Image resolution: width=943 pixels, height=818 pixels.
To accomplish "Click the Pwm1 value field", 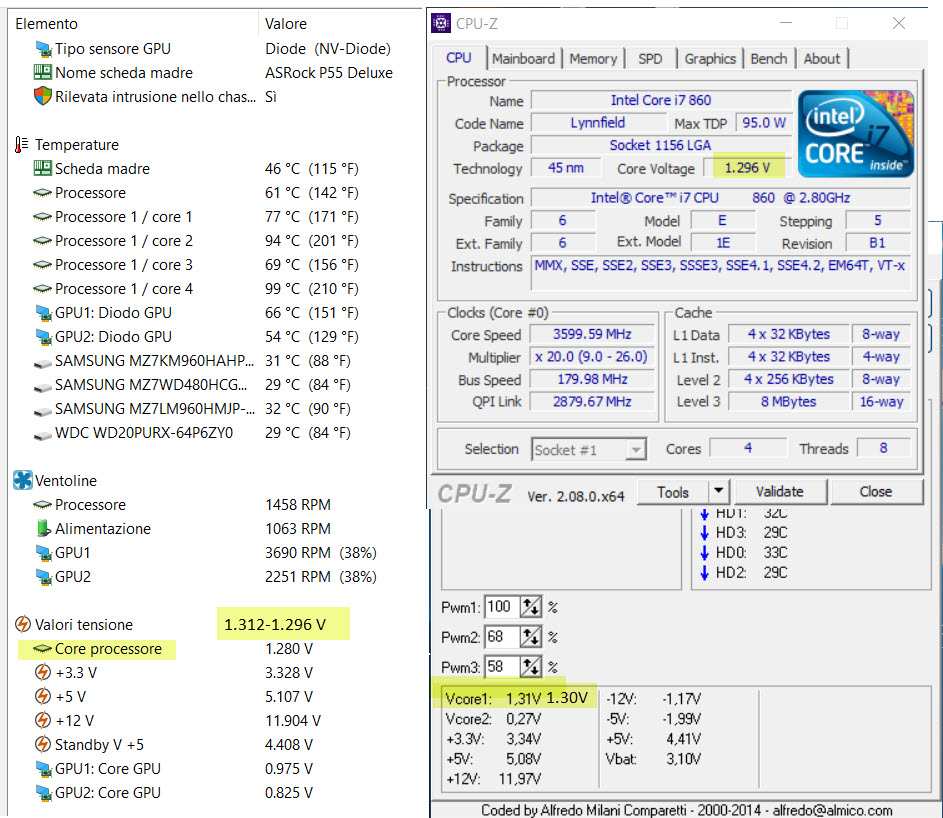I will tap(503, 607).
